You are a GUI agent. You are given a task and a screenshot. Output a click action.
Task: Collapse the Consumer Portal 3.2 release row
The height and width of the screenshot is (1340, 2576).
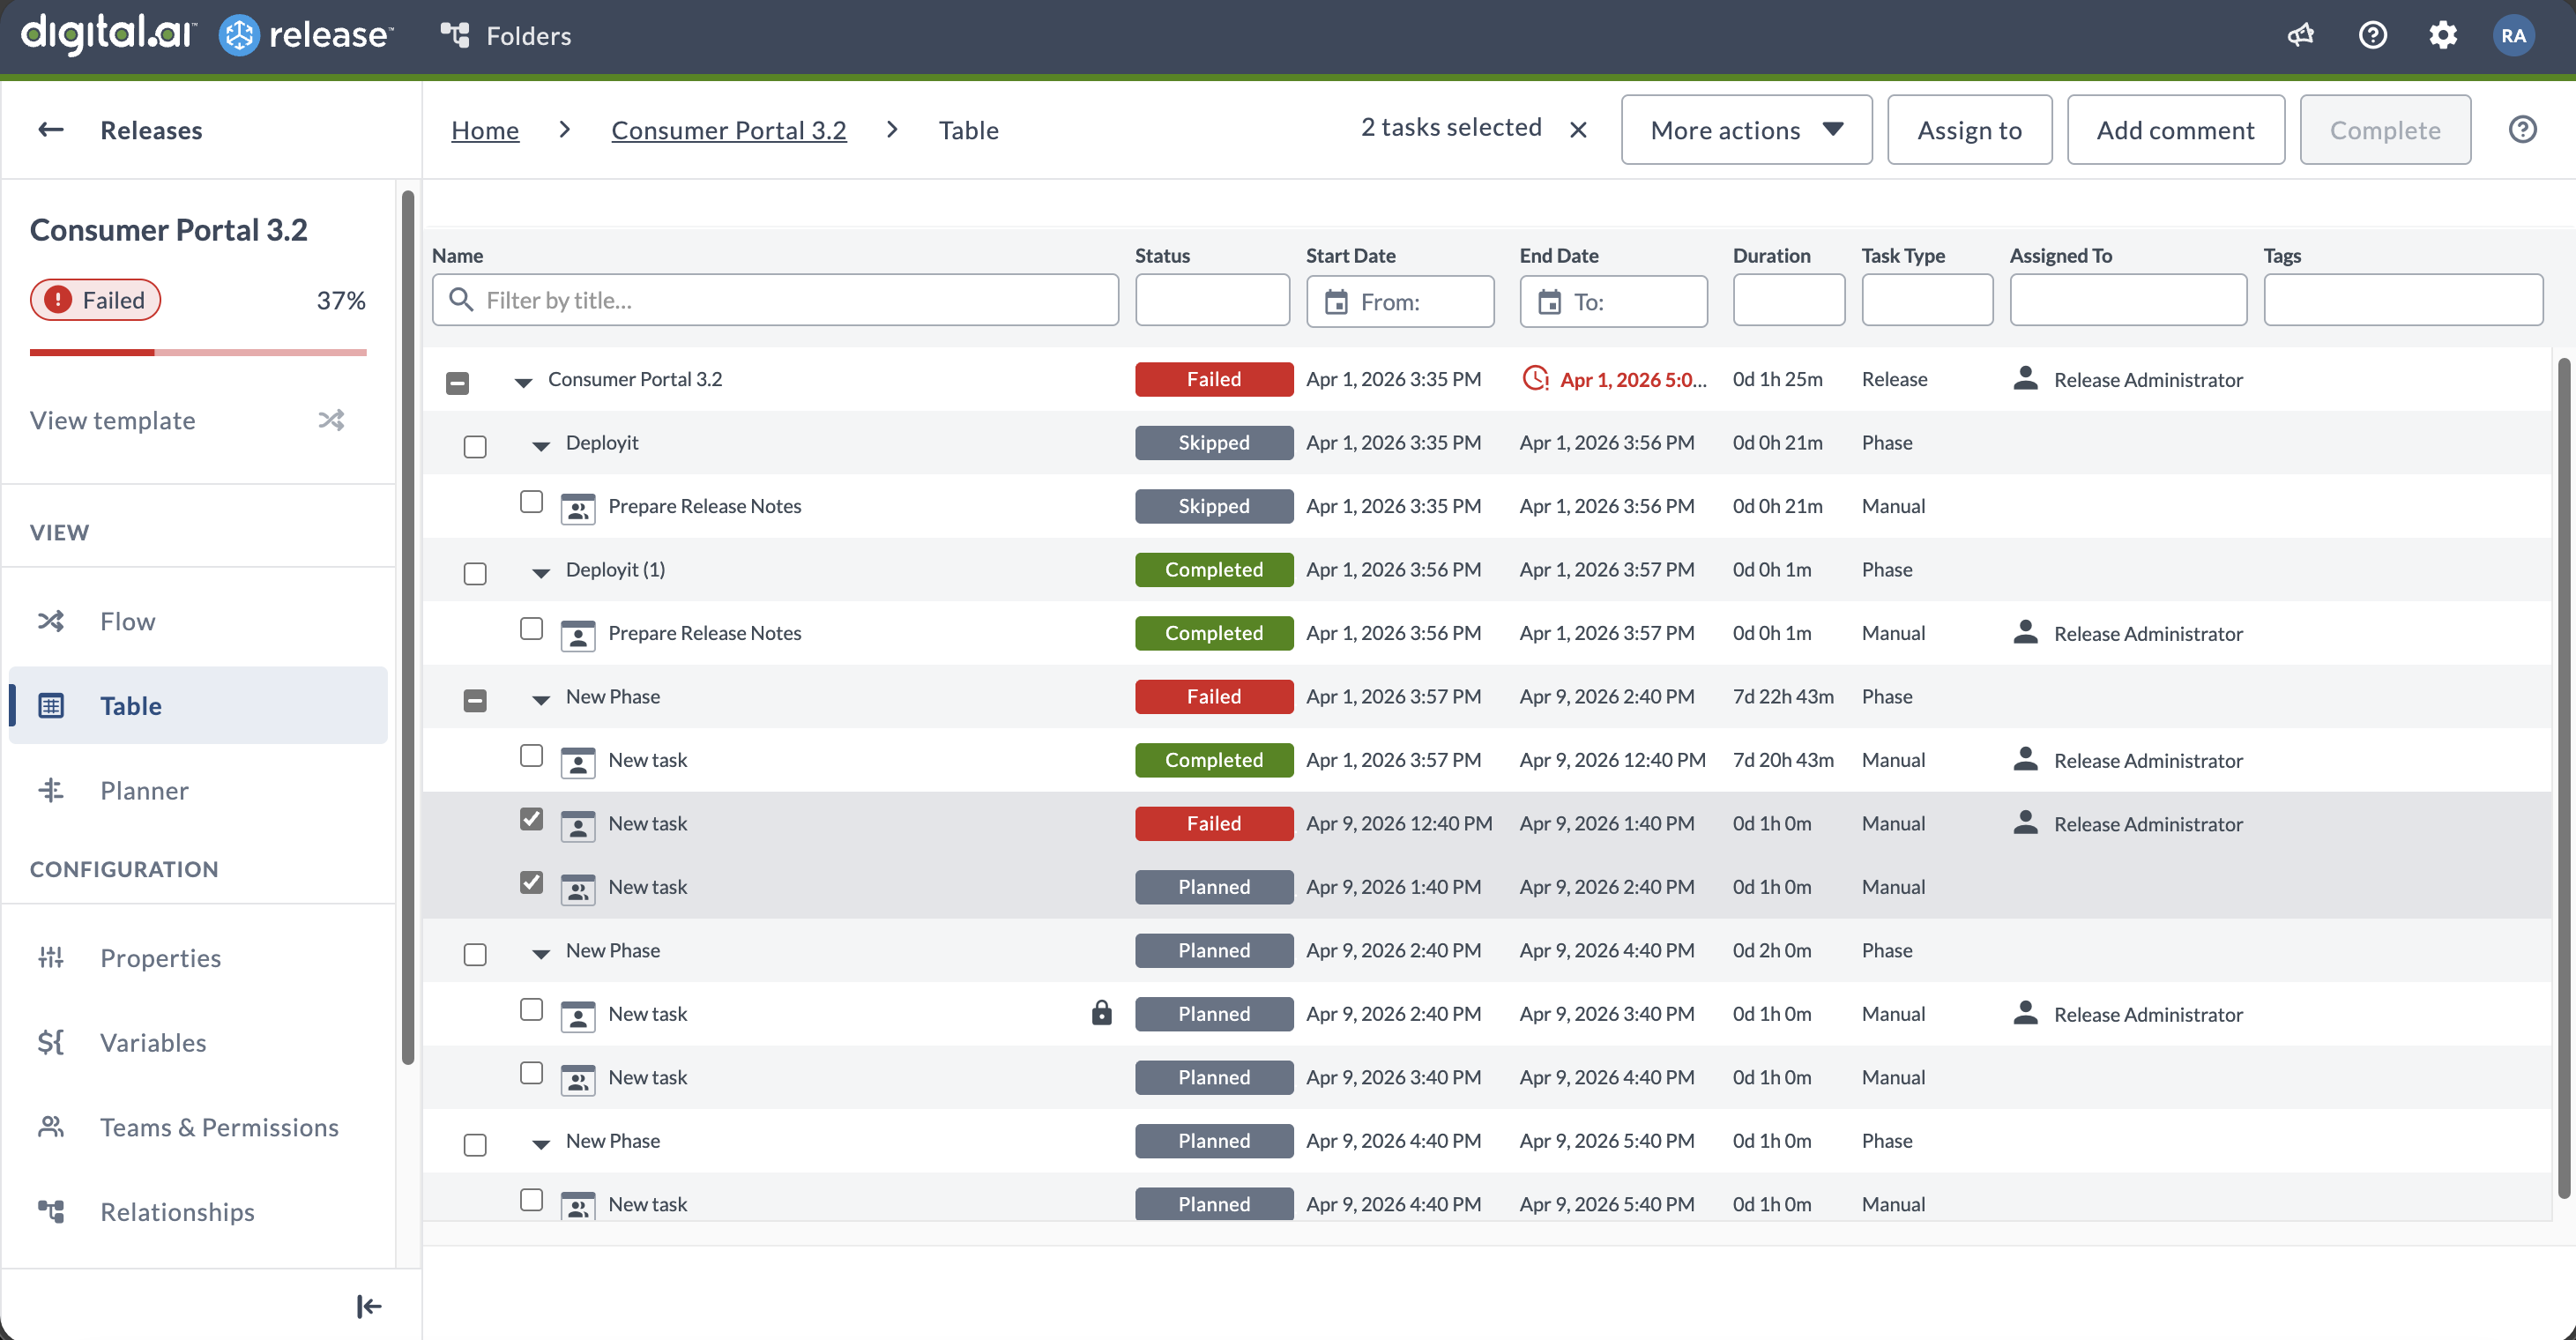tap(523, 382)
